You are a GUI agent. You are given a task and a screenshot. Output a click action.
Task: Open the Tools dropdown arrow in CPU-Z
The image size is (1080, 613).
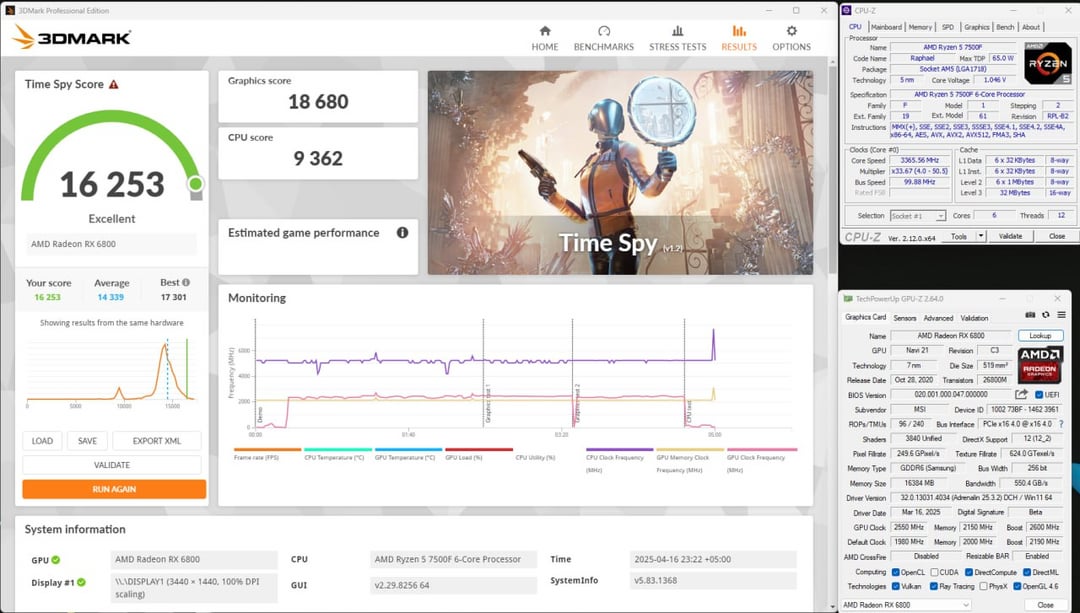tap(981, 236)
